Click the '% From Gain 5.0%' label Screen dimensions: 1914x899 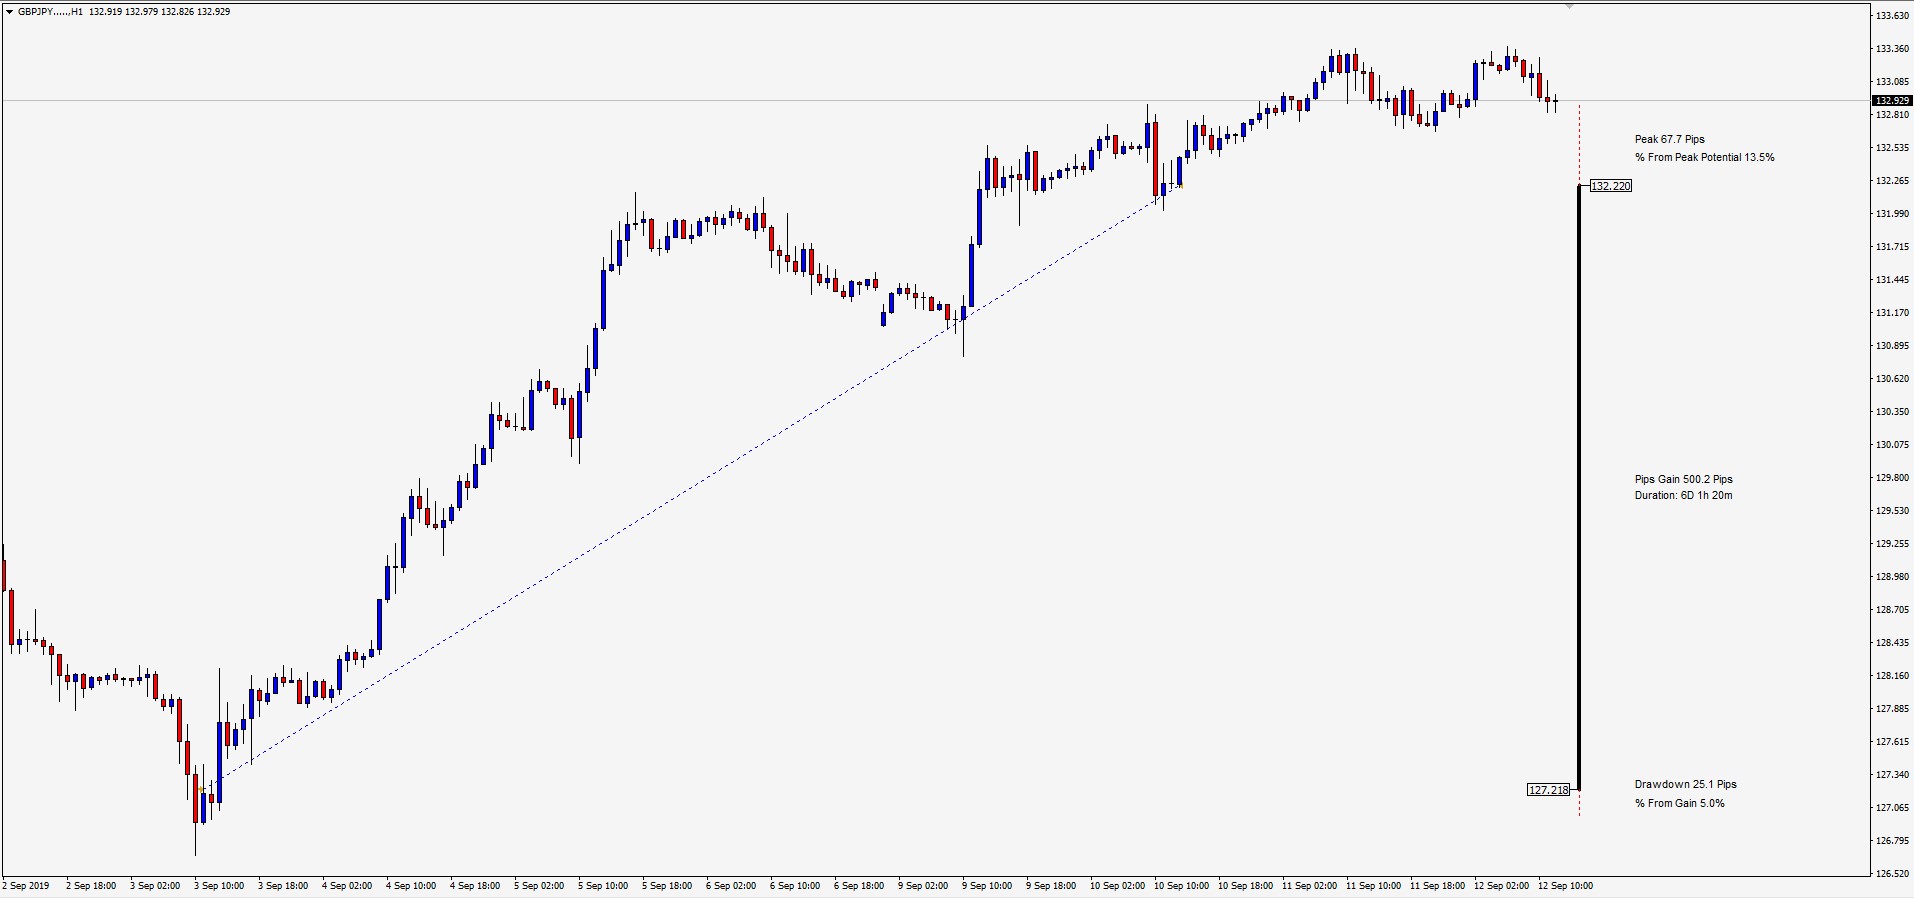(1680, 804)
